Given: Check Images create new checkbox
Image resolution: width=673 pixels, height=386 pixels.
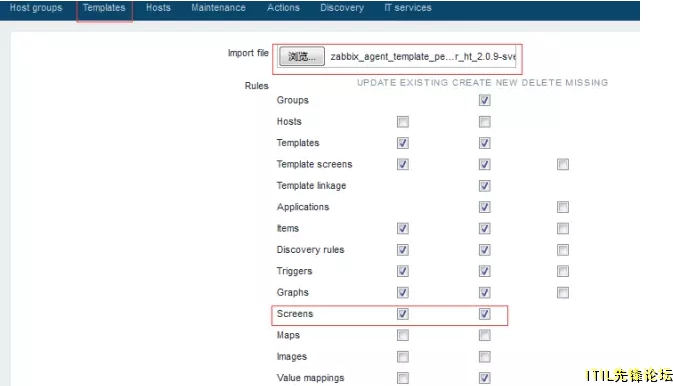Looking at the screenshot, I should 485,357.
